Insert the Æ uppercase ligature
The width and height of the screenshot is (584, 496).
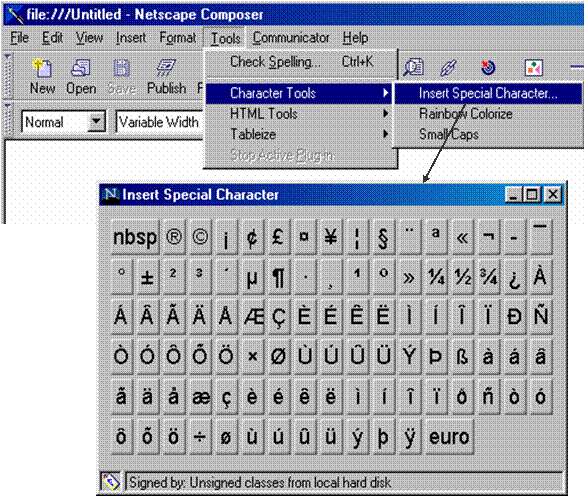click(x=252, y=317)
